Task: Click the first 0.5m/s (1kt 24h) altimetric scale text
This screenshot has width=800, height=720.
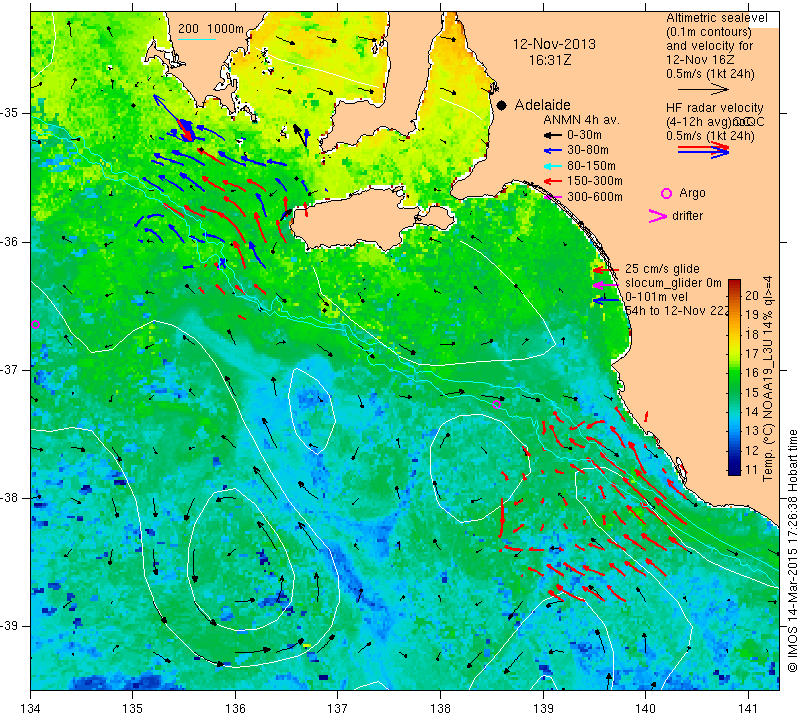Action: tap(710, 74)
